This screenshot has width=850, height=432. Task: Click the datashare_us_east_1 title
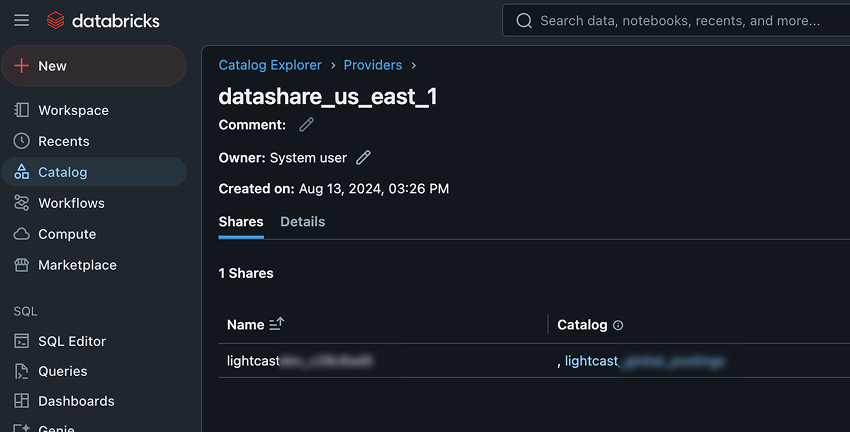click(x=328, y=96)
